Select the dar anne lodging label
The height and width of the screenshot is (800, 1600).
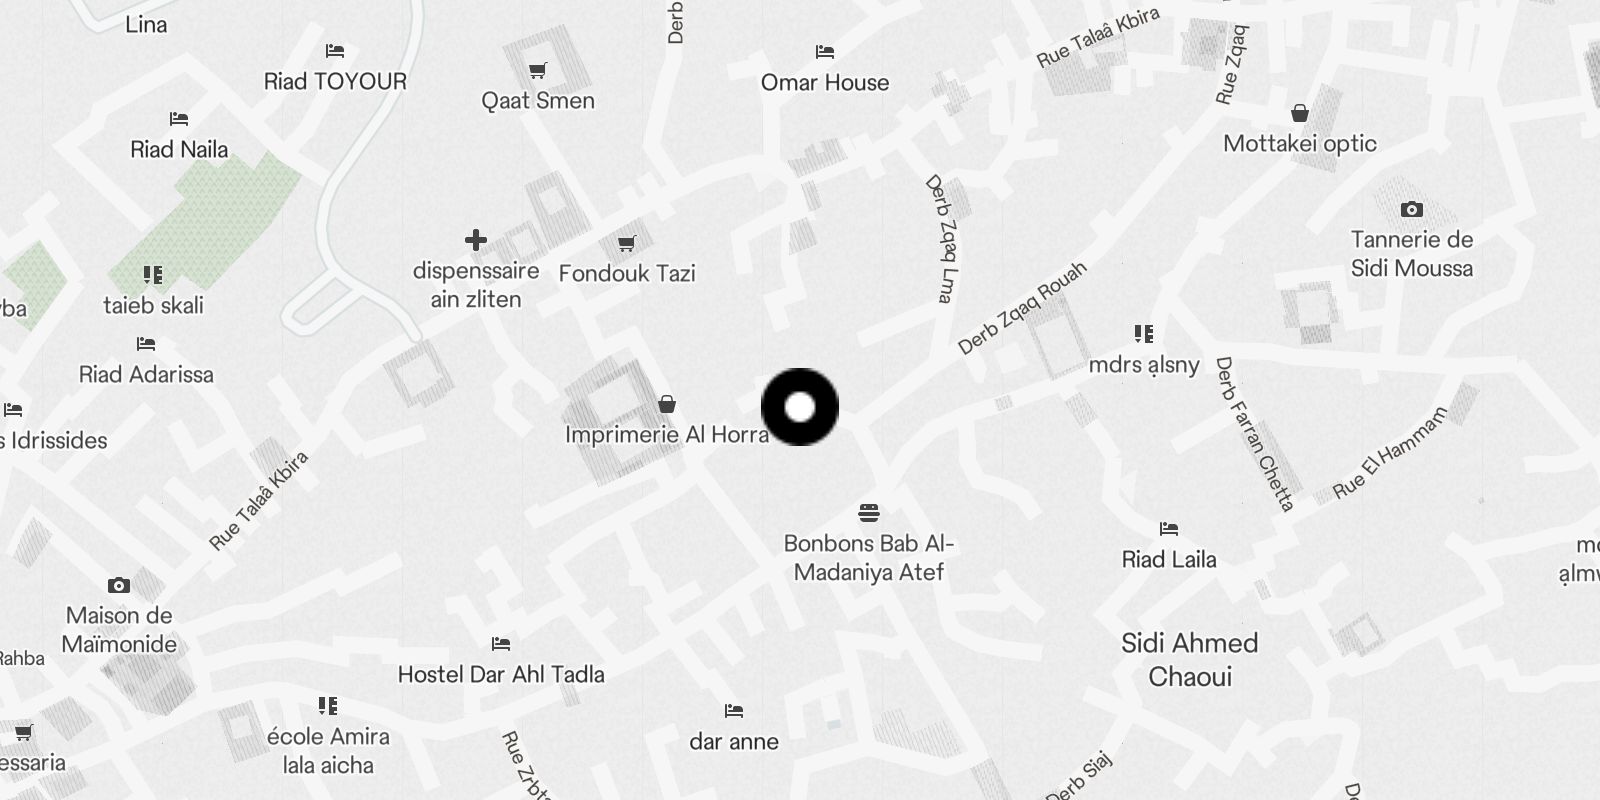click(x=734, y=741)
